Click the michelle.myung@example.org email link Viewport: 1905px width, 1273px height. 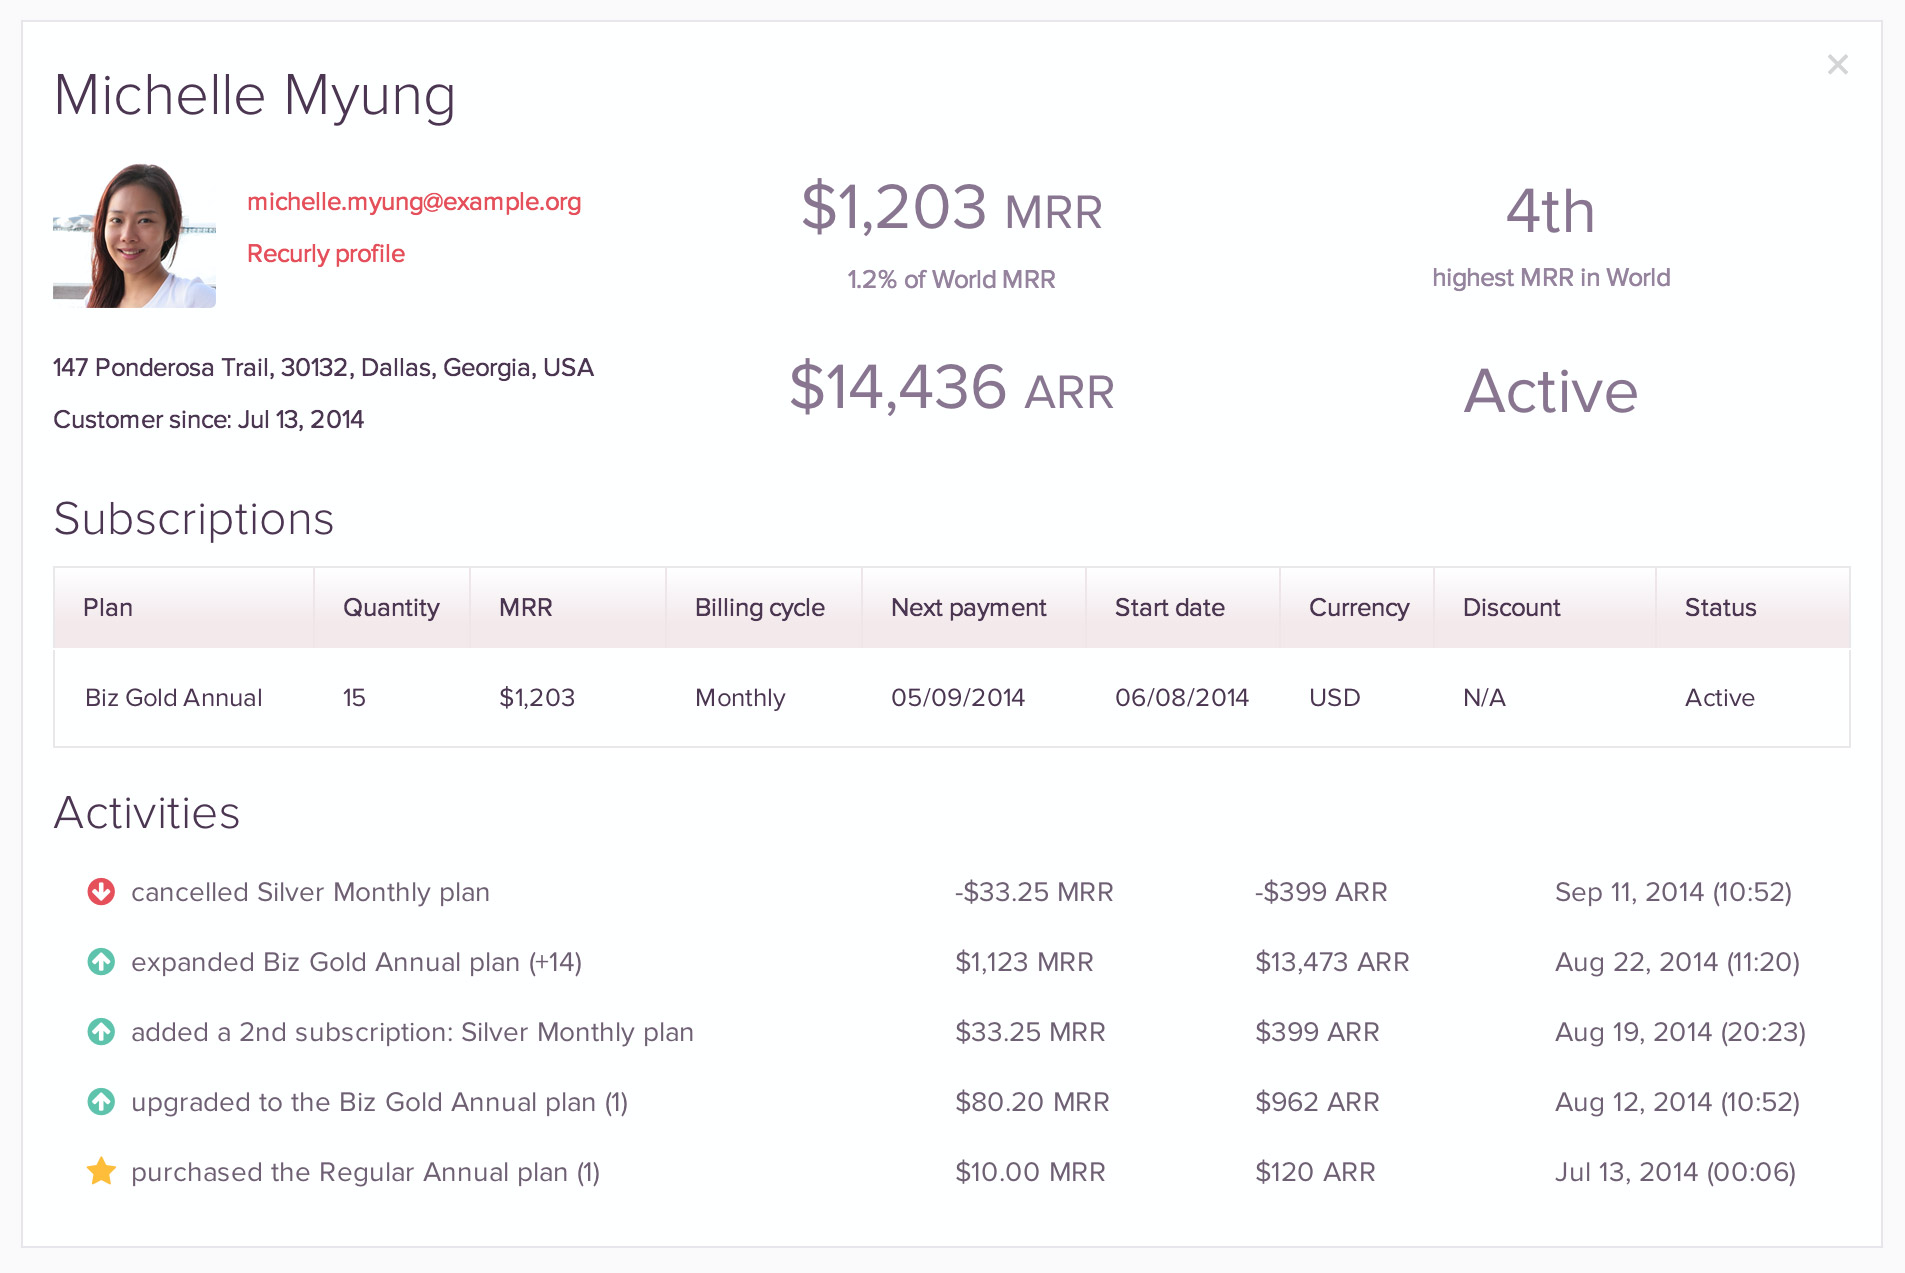(x=414, y=202)
